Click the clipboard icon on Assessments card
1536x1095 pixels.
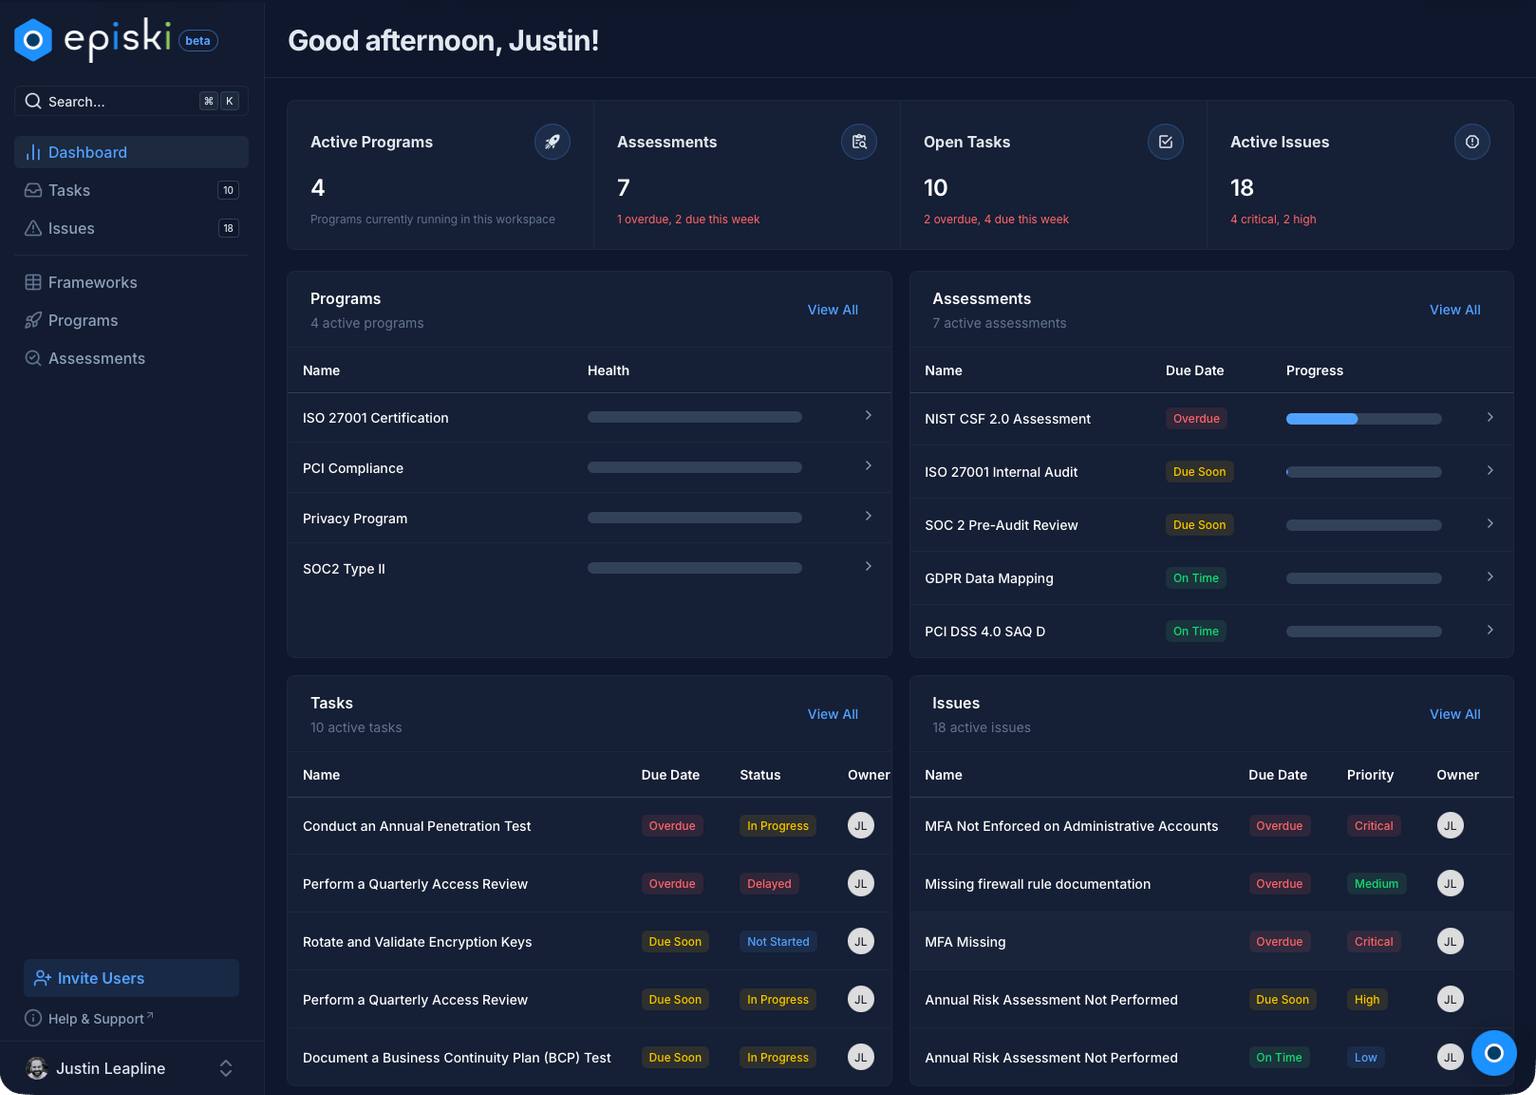tap(859, 141)
